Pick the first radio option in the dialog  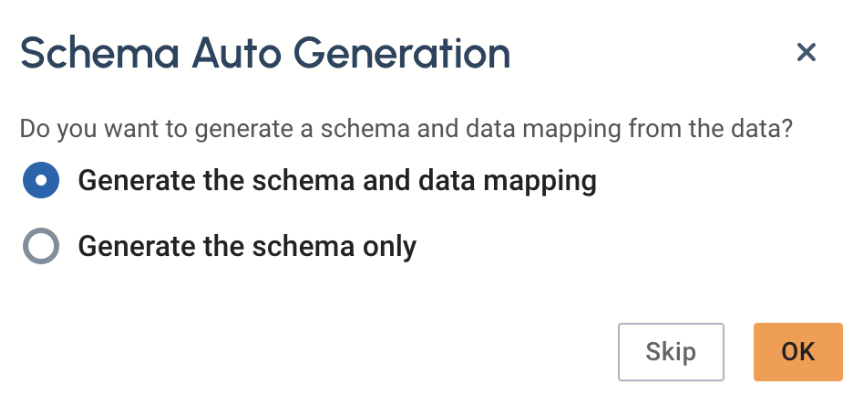coord(41,181)
